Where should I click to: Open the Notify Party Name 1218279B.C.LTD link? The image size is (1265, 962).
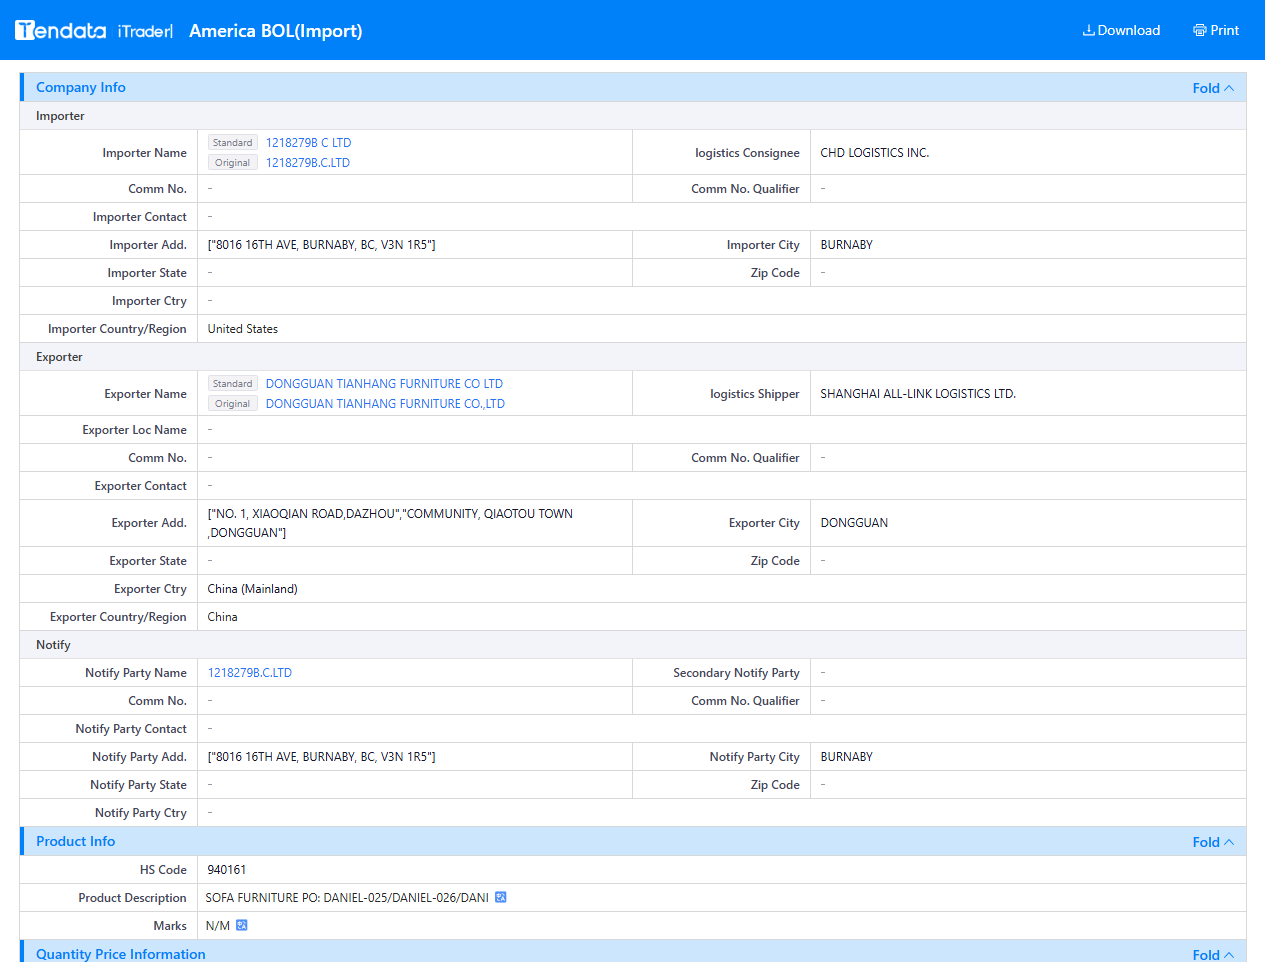(x=250, y=673)
